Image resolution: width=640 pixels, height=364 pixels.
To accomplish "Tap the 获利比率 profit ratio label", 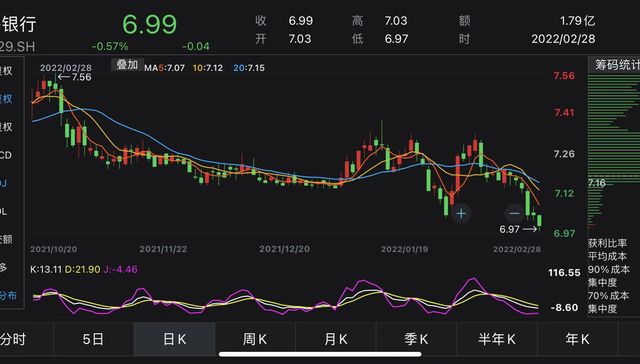I will coord(608,243).
